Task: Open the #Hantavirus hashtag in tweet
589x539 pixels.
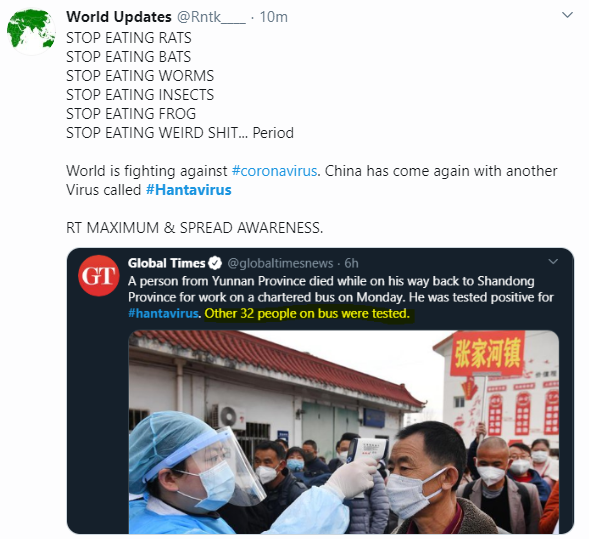Action: pos(189,190)
